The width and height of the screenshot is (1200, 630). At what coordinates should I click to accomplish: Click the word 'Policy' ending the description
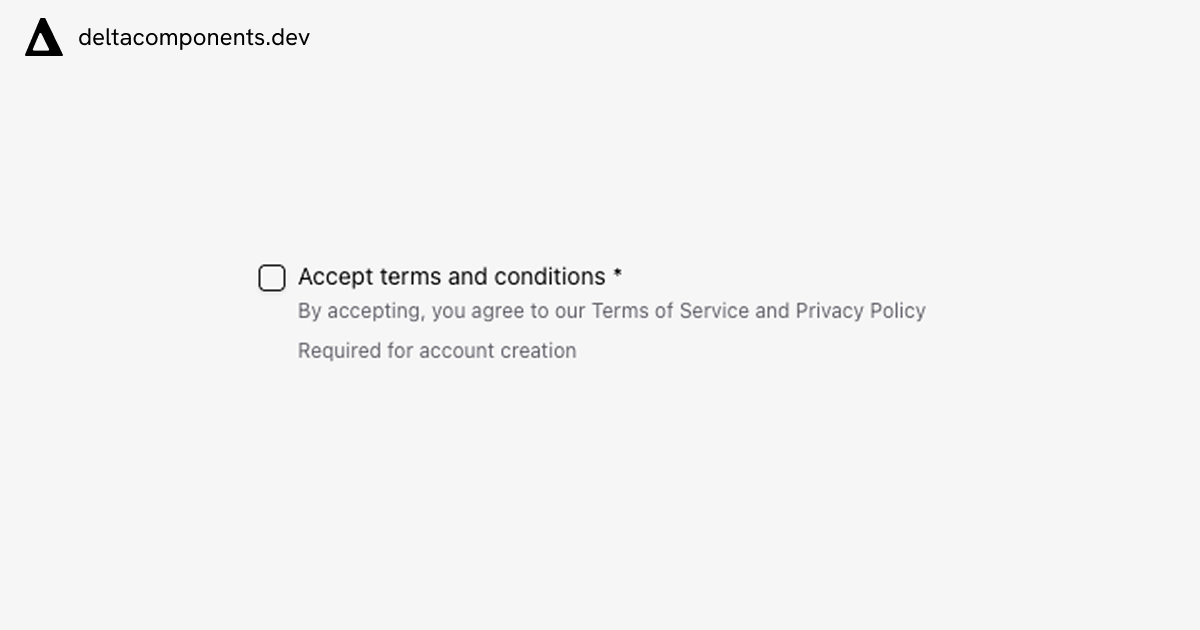[898, 311]
